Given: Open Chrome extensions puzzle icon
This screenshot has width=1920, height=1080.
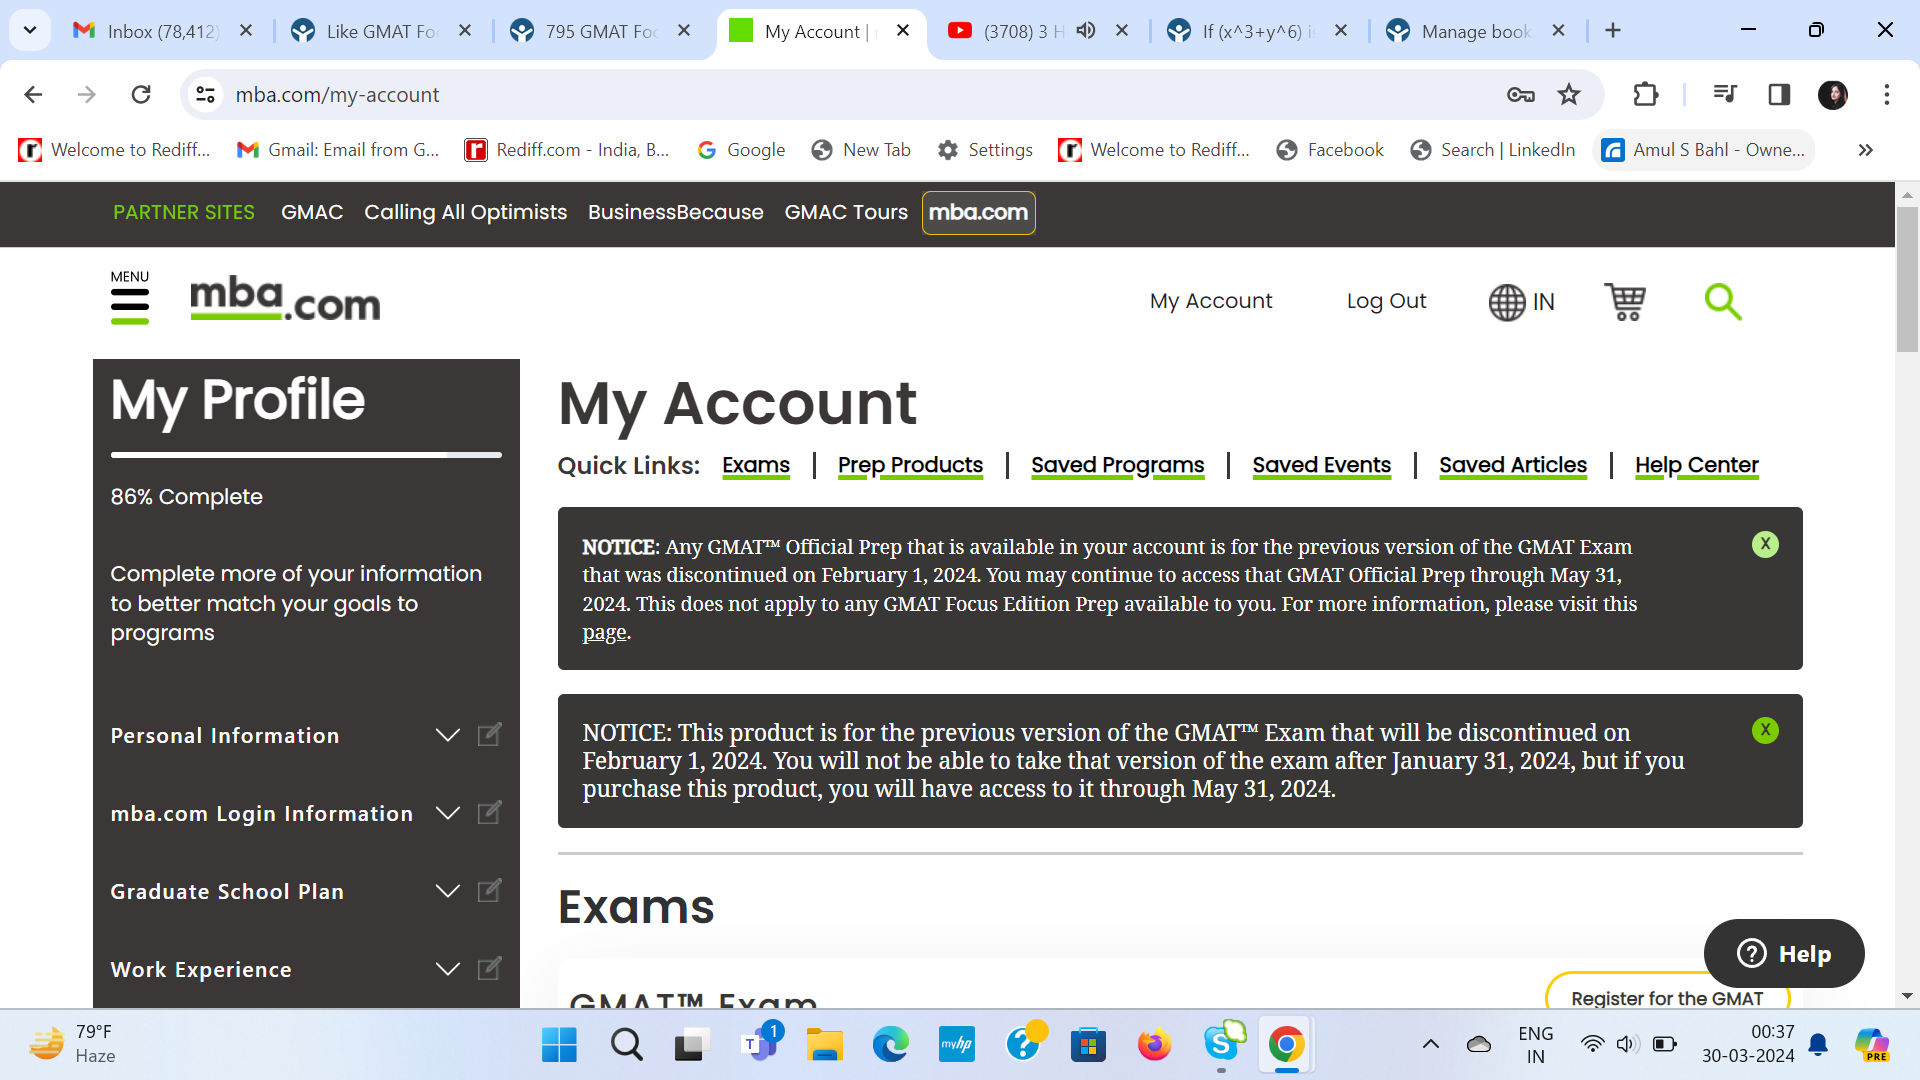Looking at the screenshot, I should pos(1645,94).
